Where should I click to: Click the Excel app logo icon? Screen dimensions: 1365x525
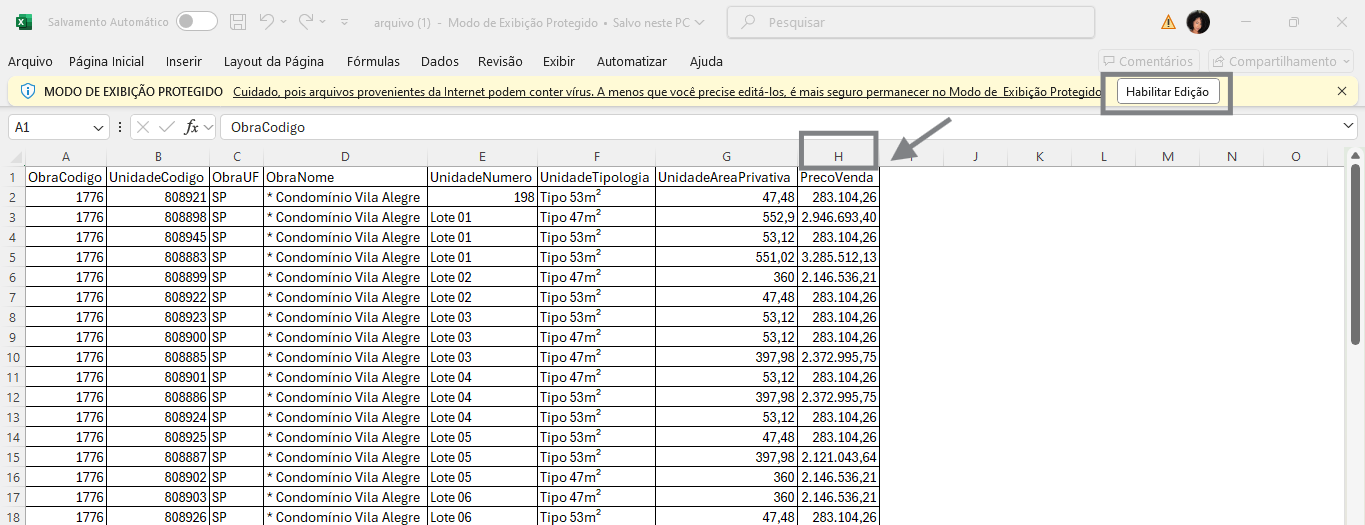click(24, 22)
